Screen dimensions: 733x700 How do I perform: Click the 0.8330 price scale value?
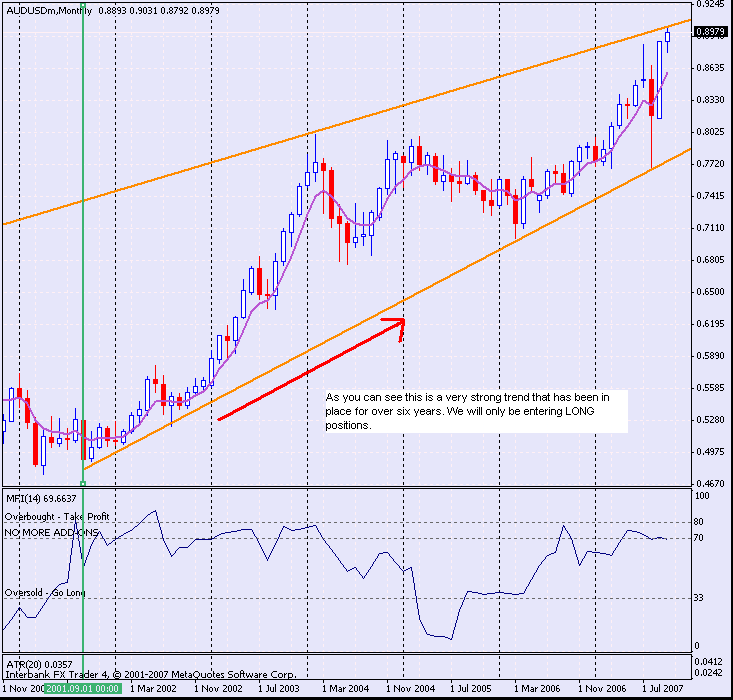(711, 100)
